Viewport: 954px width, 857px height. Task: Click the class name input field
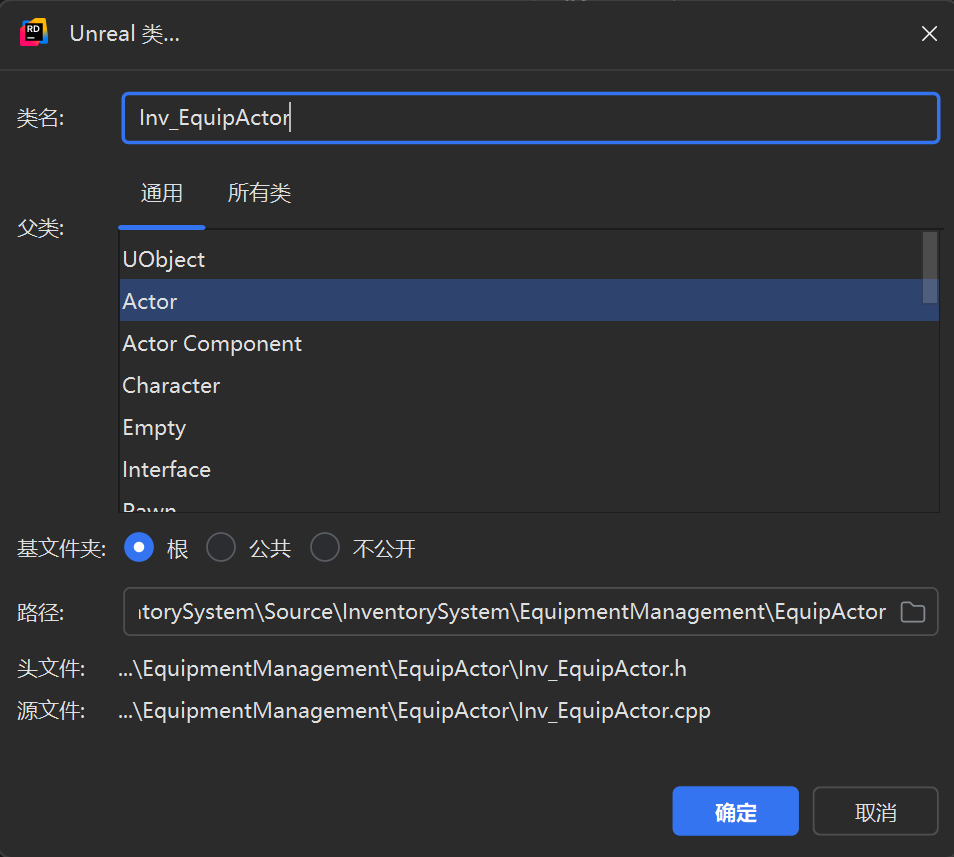click(530, 118)
